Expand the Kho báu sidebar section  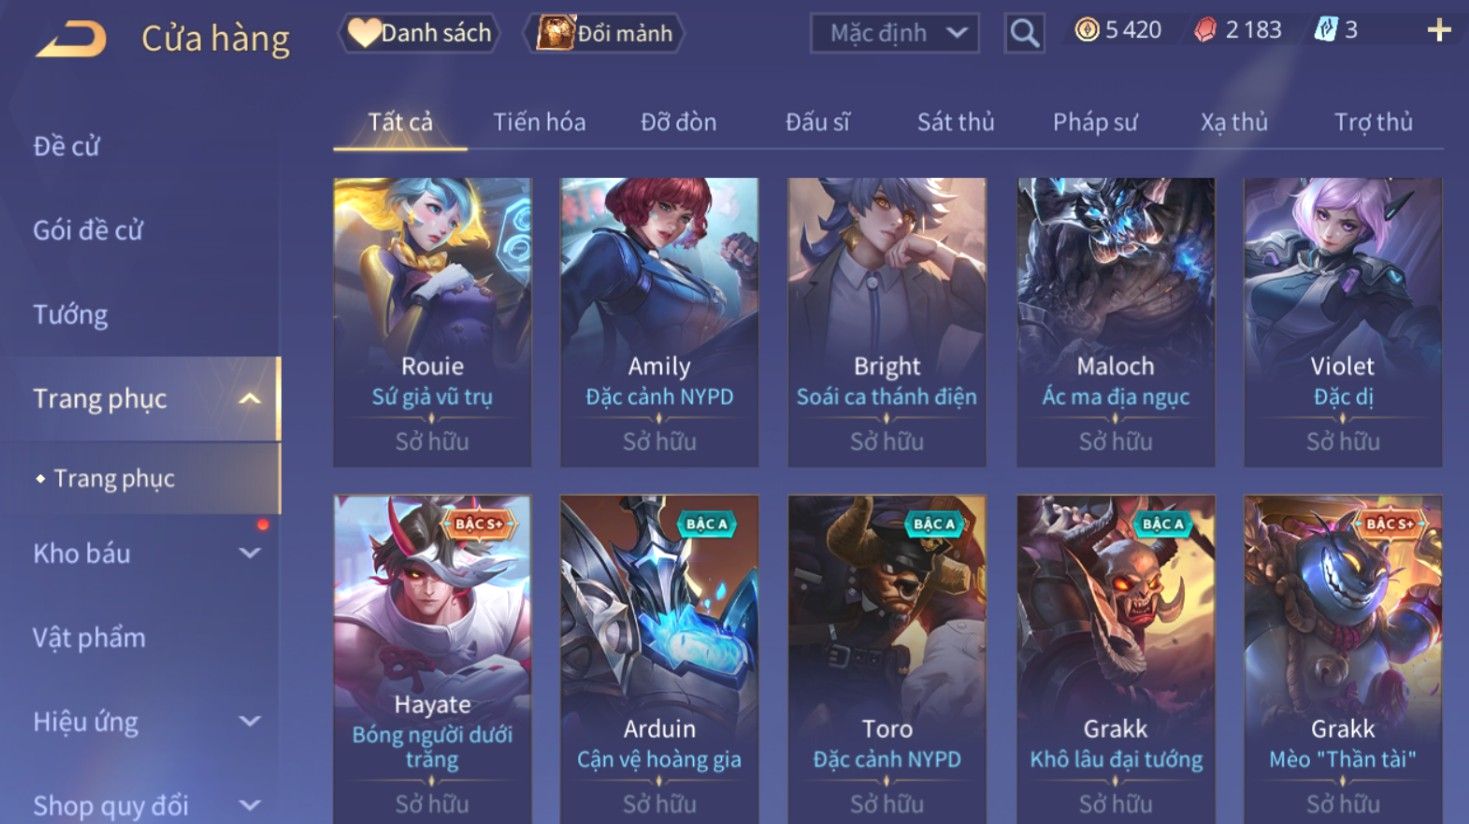click(x=250, y=553)
